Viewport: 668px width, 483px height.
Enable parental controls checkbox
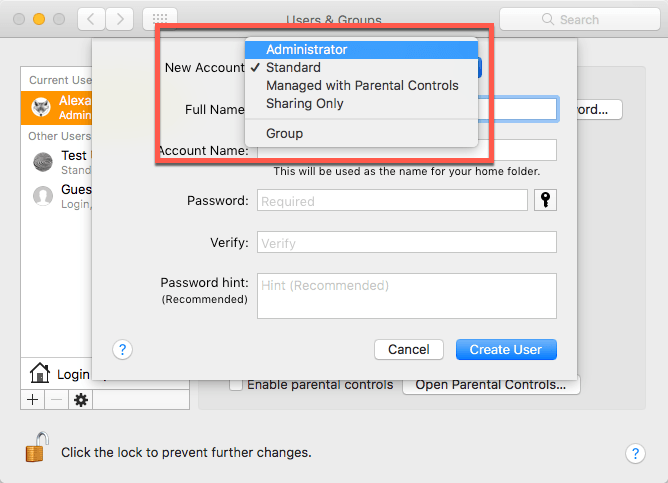point(236,384)
